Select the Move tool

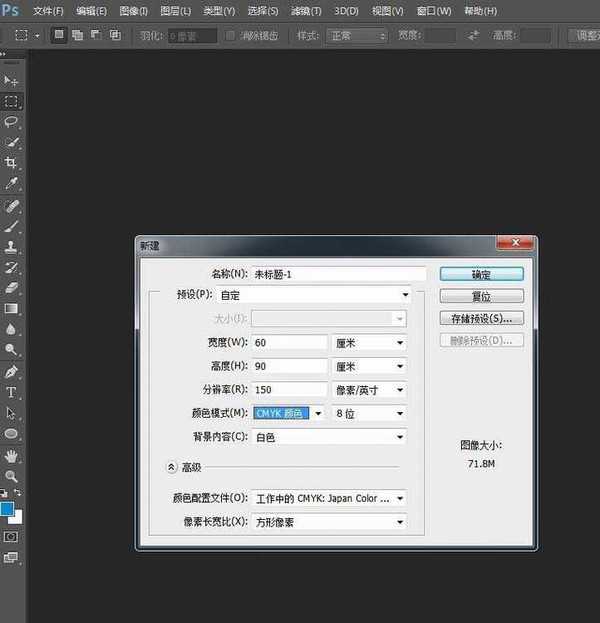coord(12,80)
